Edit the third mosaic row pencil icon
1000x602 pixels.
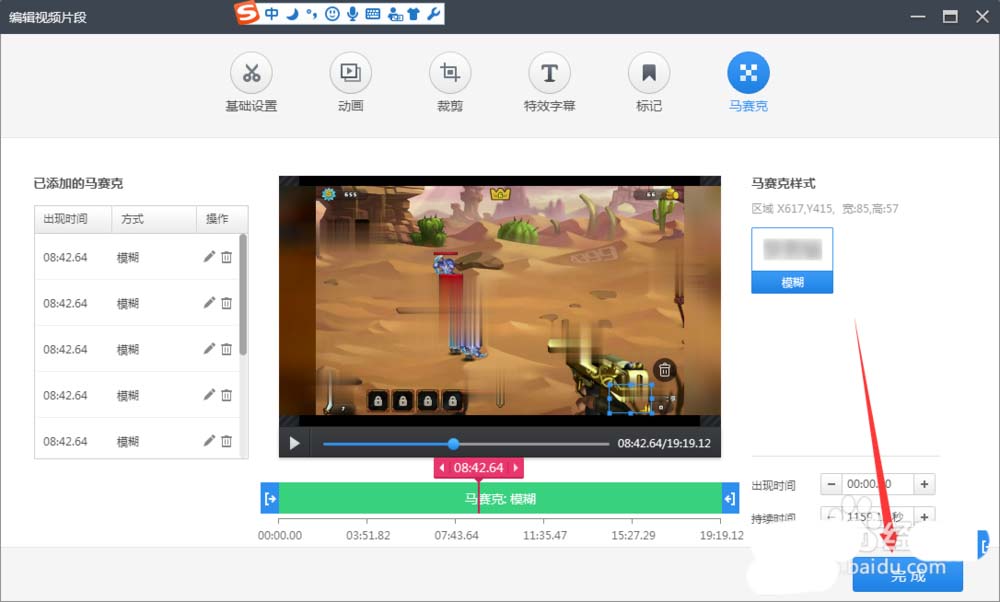coord(209,348)
